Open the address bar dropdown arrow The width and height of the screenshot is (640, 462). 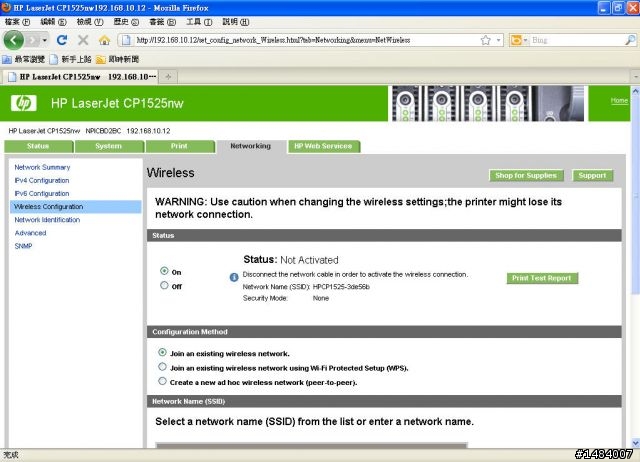[498, 40]
